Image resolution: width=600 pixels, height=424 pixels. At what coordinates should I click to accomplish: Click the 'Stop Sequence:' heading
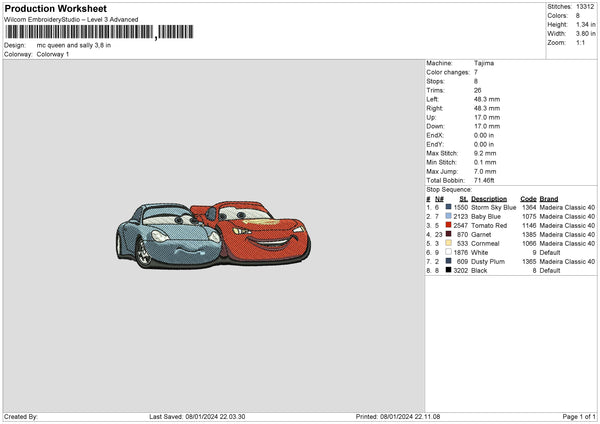coord(449,190)
